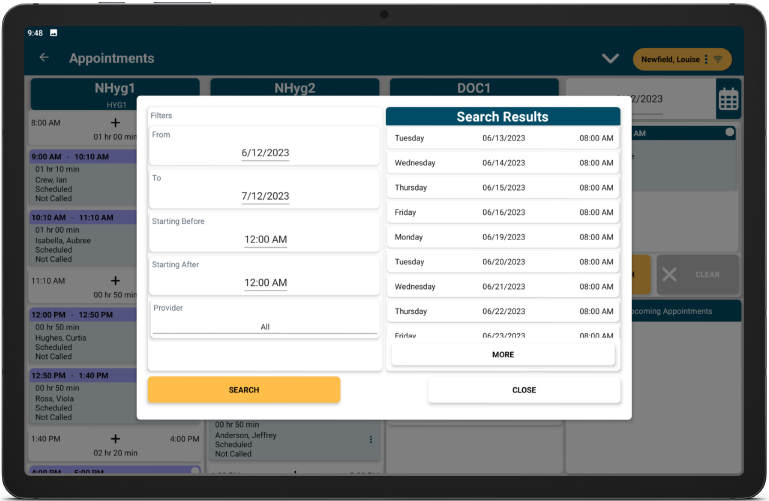
Task: Open the Provider dropdown set to All
Action: (x=265, y=327)
